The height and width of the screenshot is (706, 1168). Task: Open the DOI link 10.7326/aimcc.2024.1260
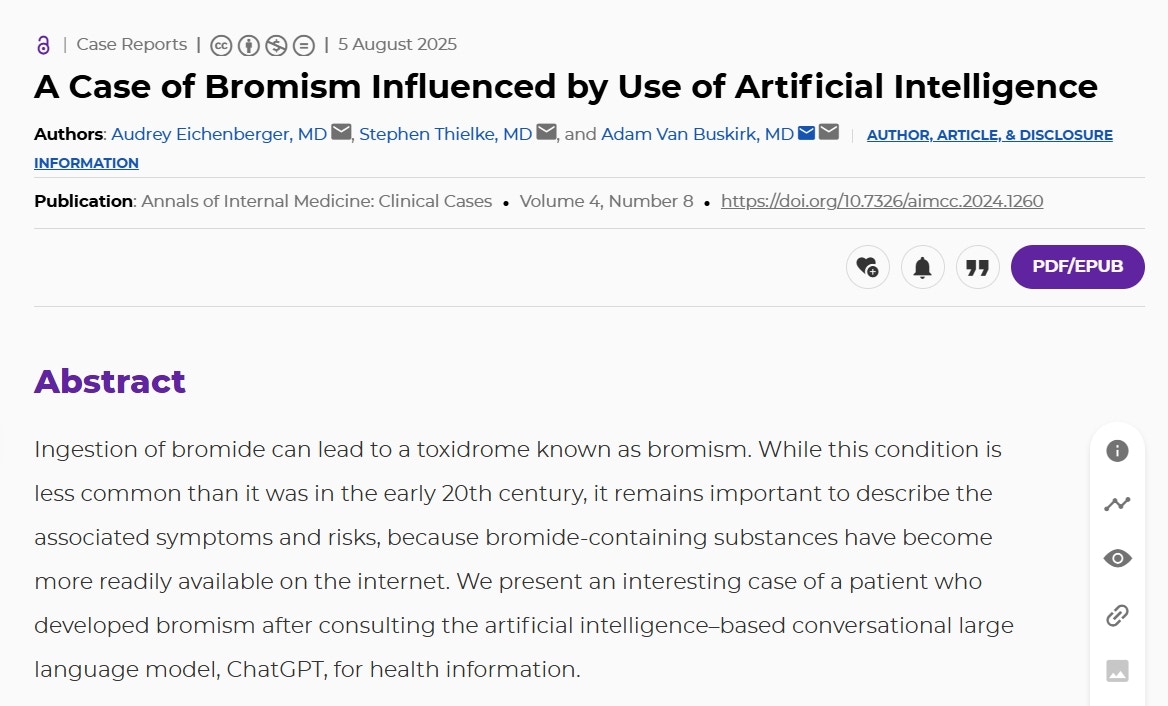tap(882, 201)
